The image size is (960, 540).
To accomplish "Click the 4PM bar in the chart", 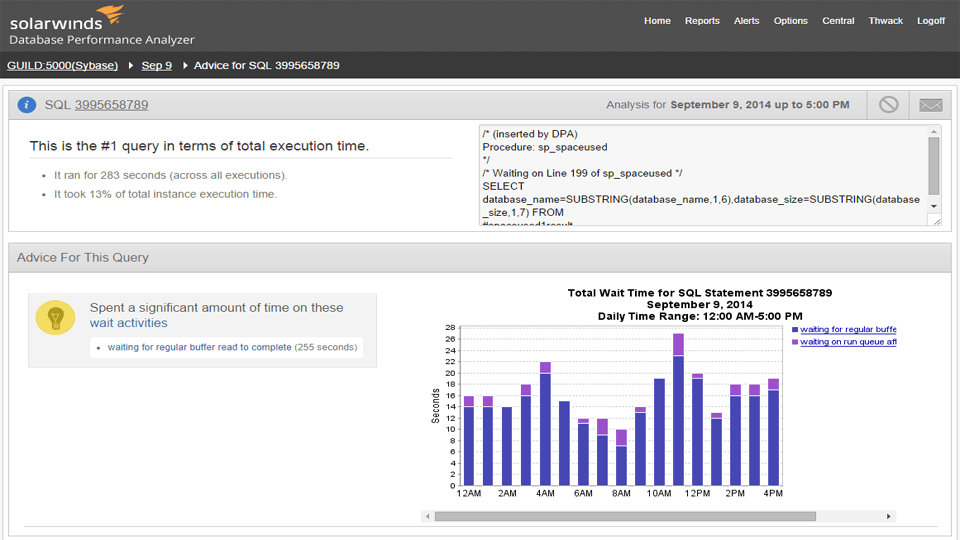I will 774,432.
